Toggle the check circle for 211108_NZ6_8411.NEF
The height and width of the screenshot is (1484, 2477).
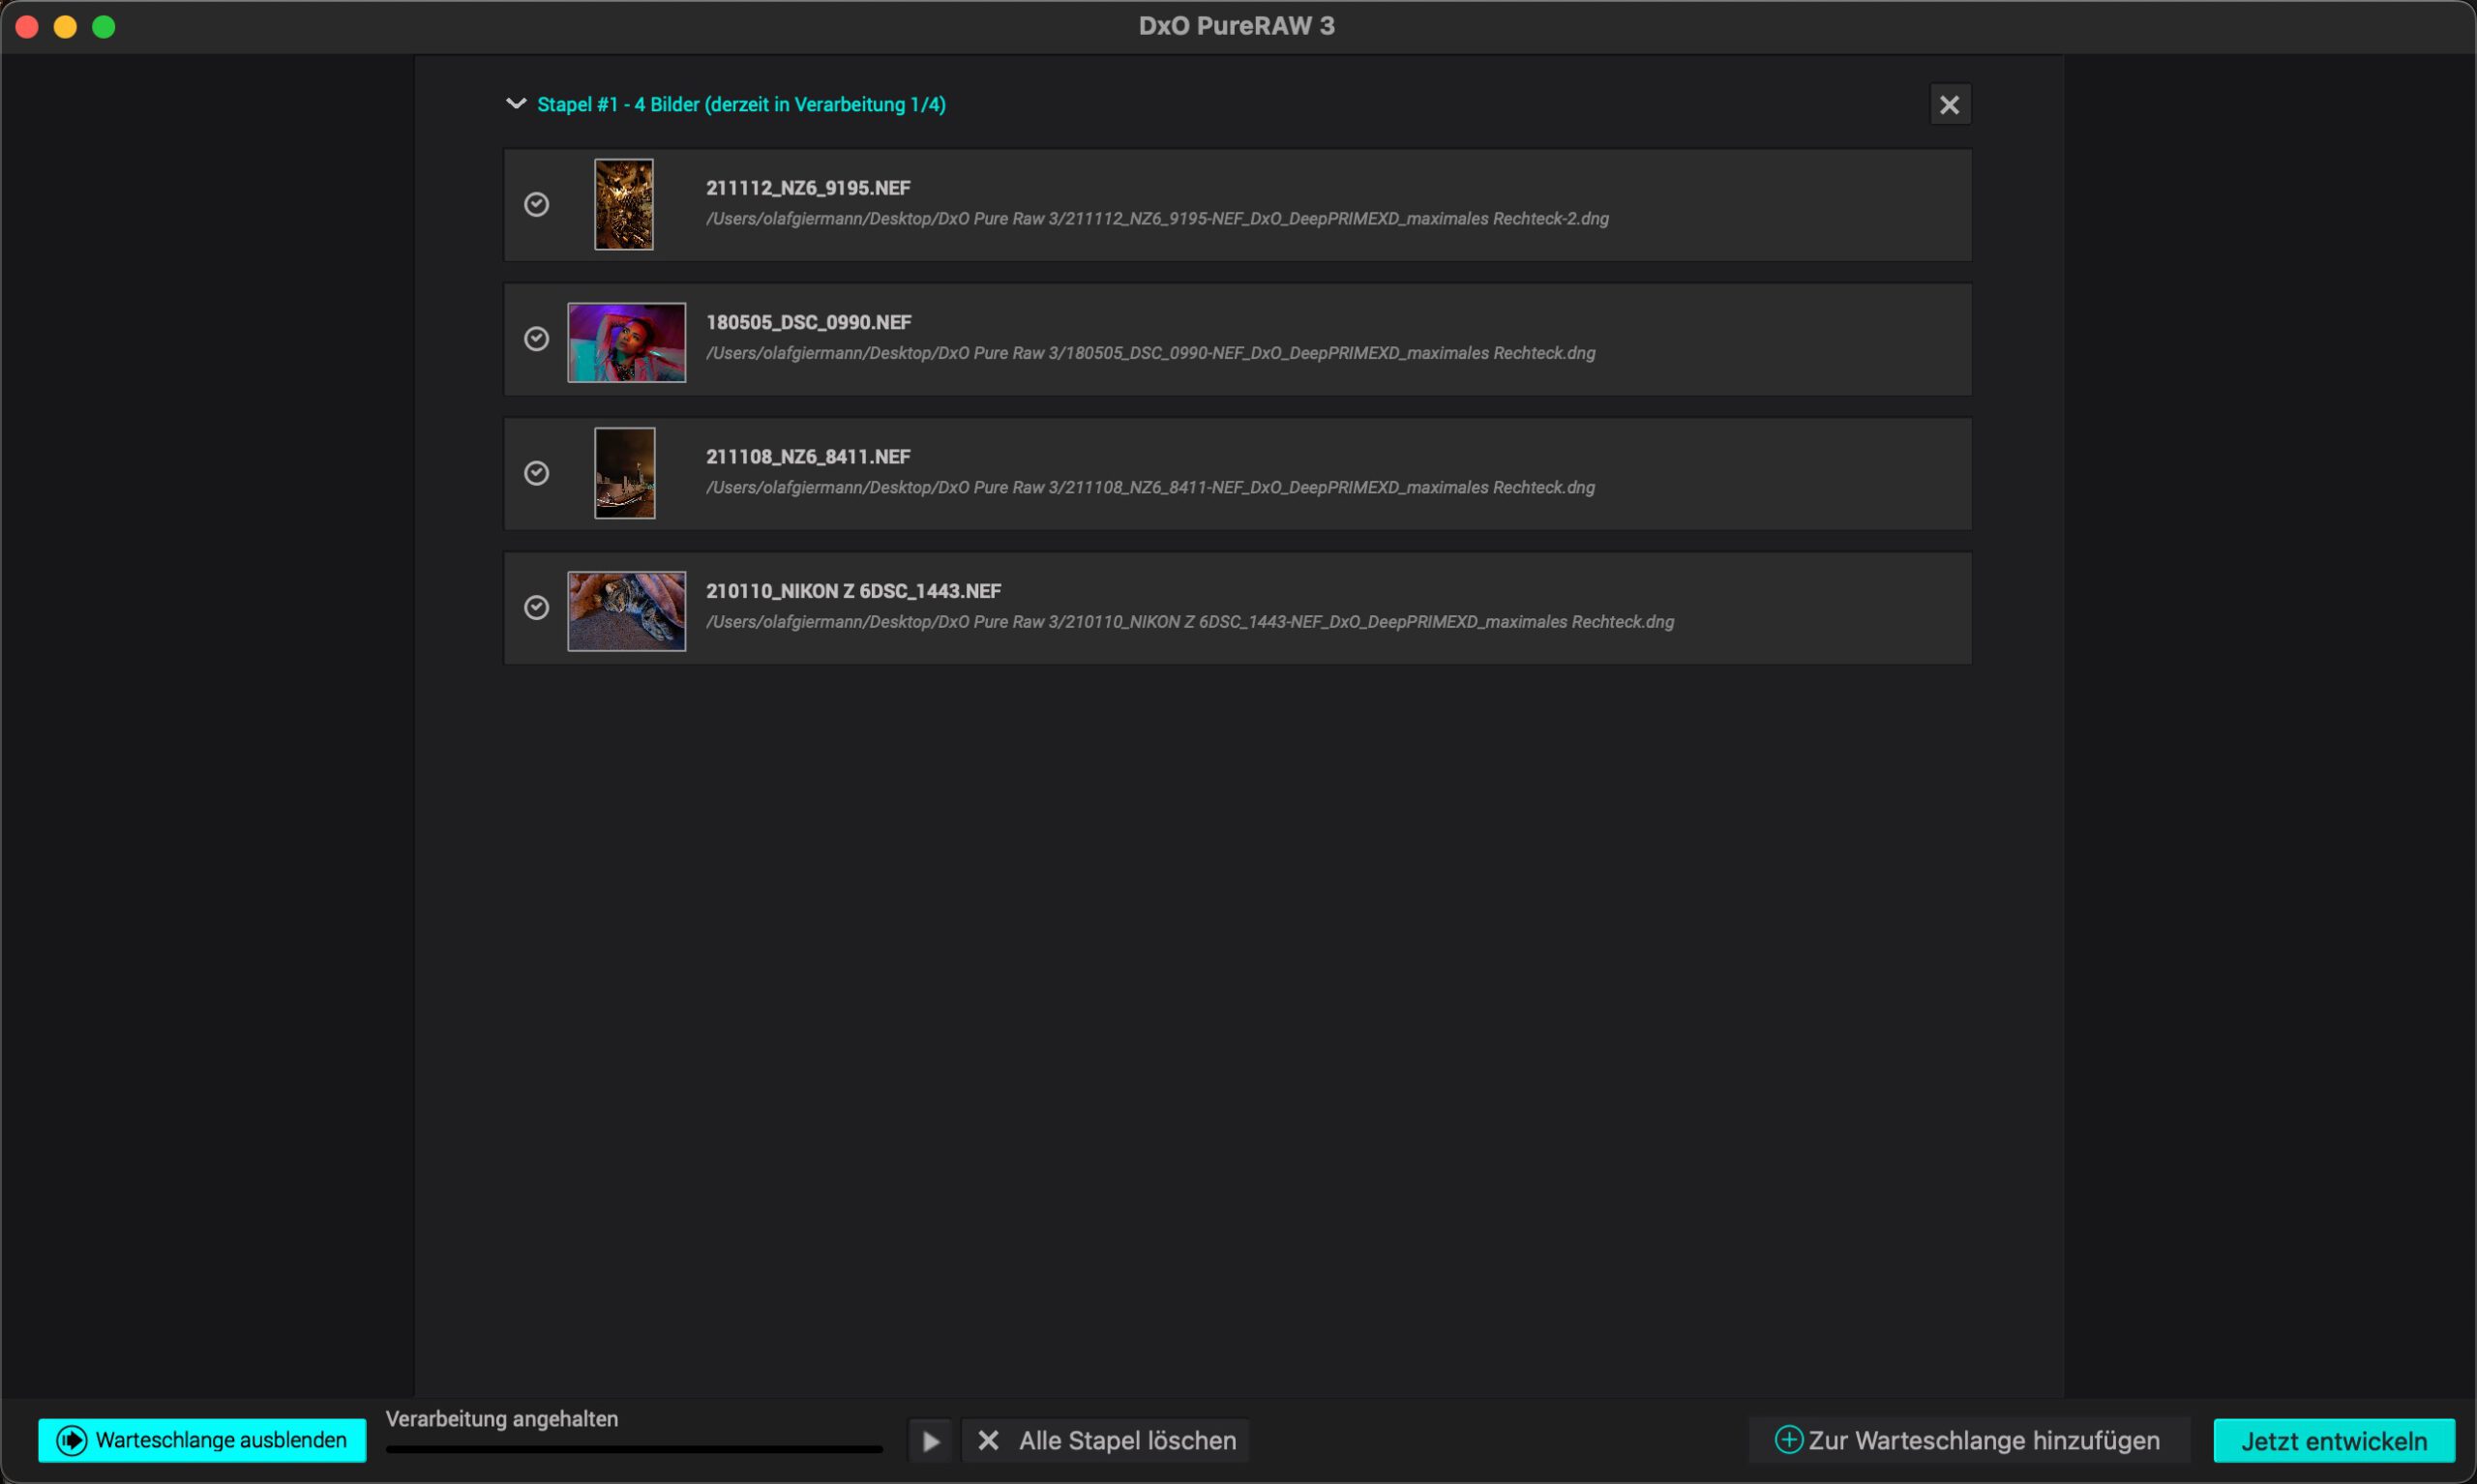pos(537,473)
